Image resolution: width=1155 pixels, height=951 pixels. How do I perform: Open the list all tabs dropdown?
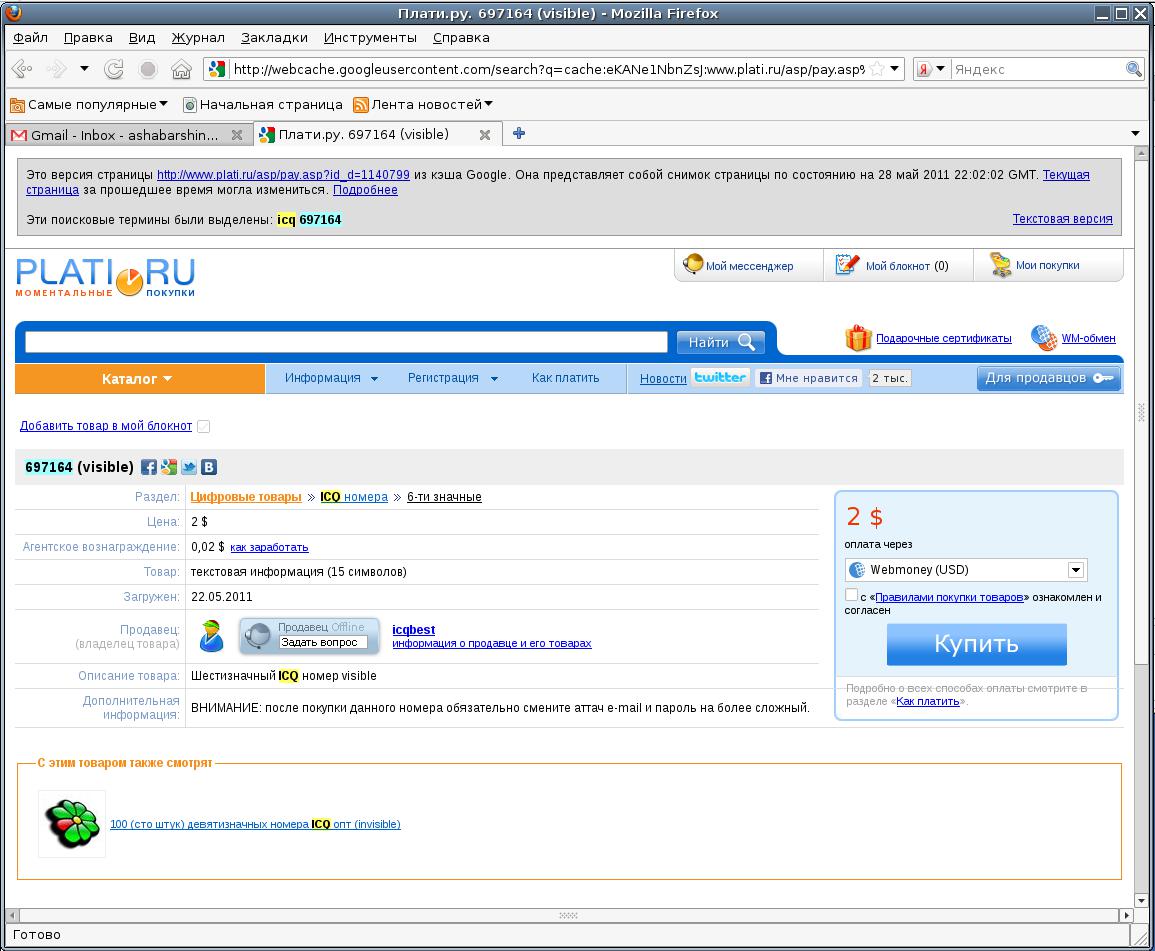tap(1135, 133)
